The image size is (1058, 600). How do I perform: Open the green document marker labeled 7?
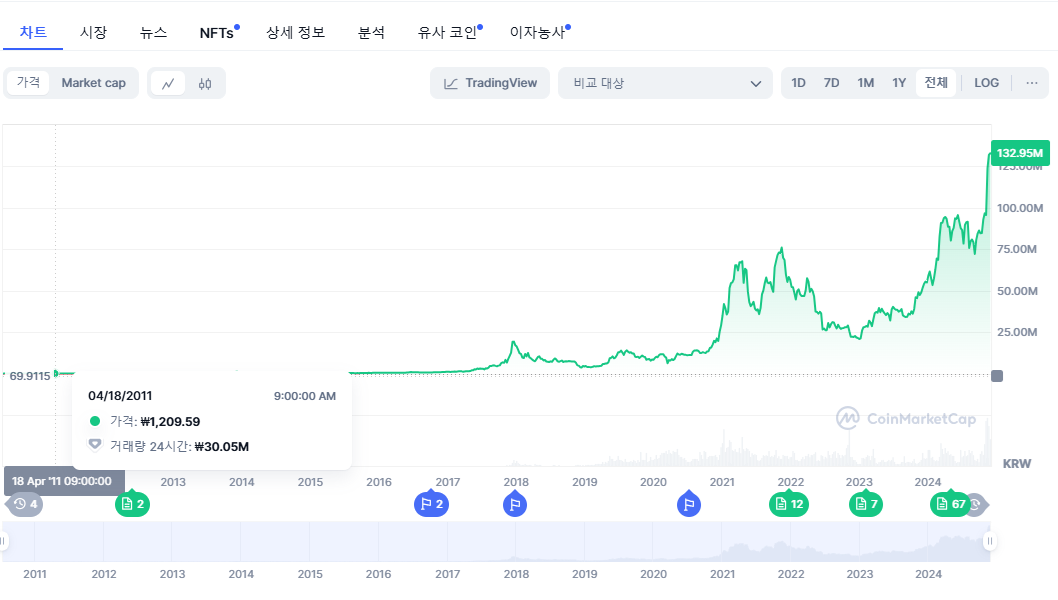click(865, 504)
